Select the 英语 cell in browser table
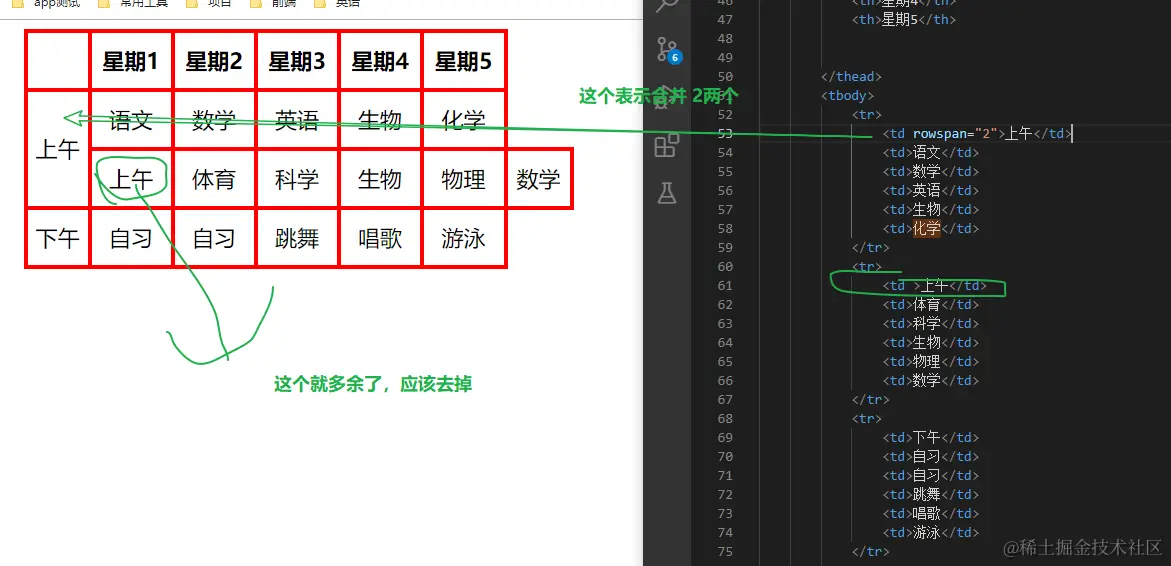 pos(296,119)
